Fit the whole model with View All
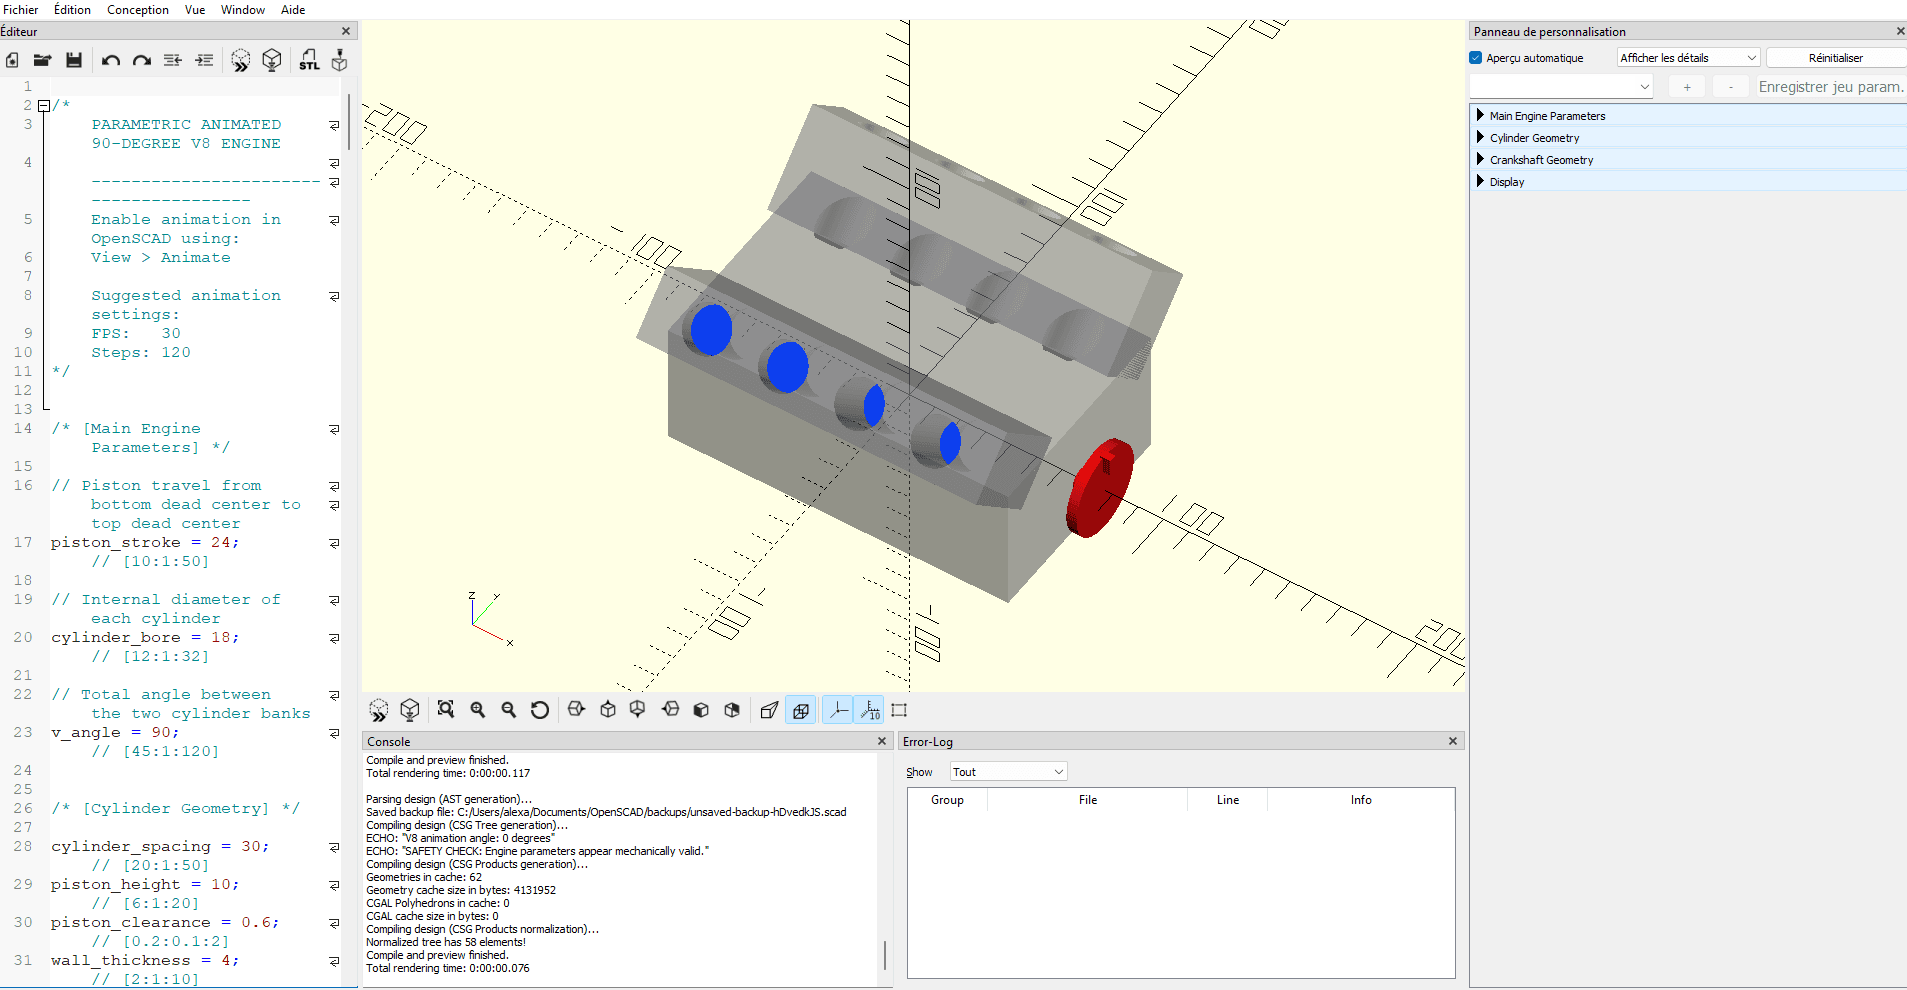1907x990 pixels. (x=446, y=710)
